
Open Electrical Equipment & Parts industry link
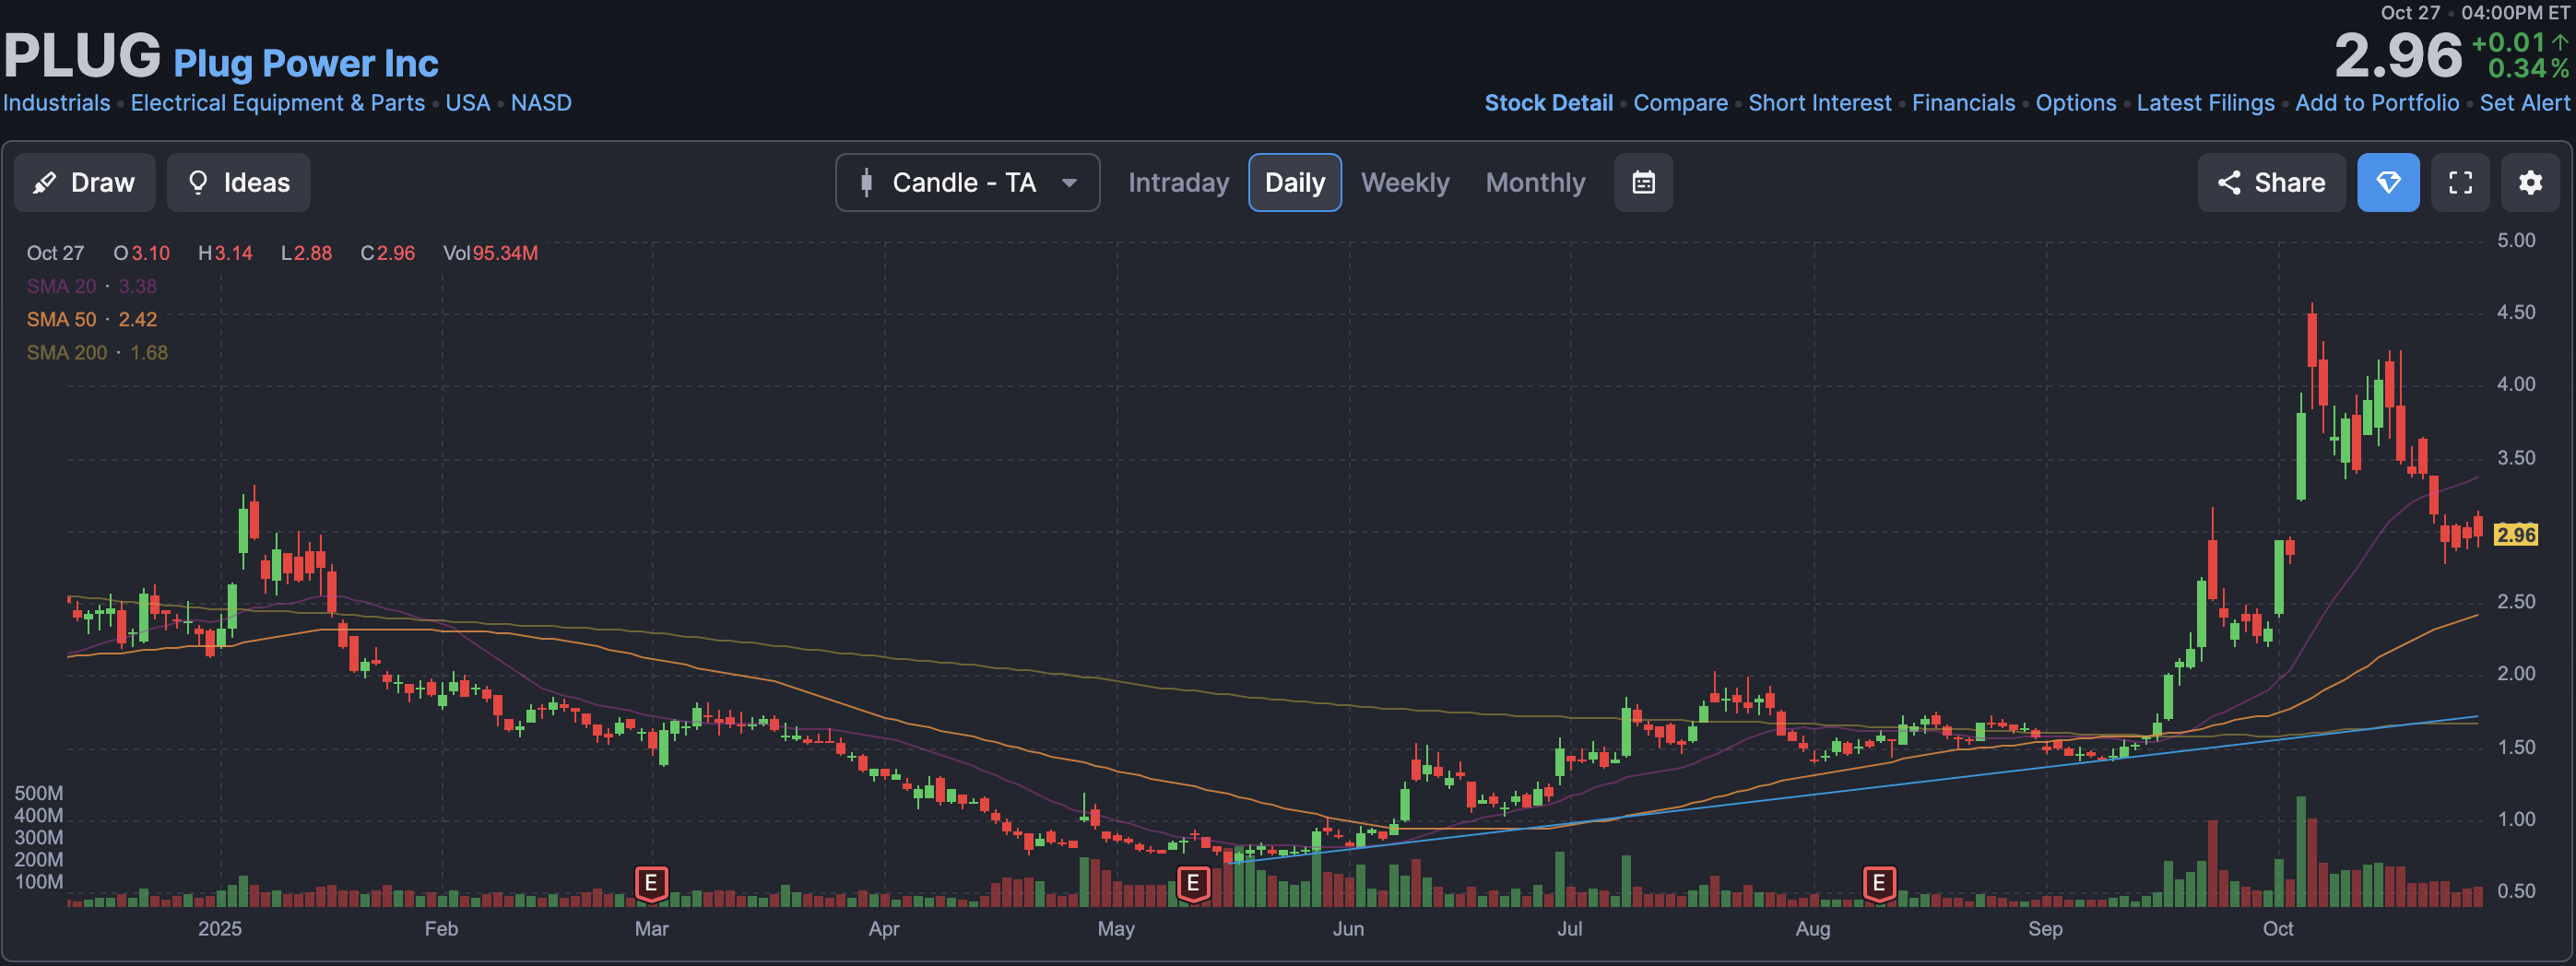[x=278, y=103]
